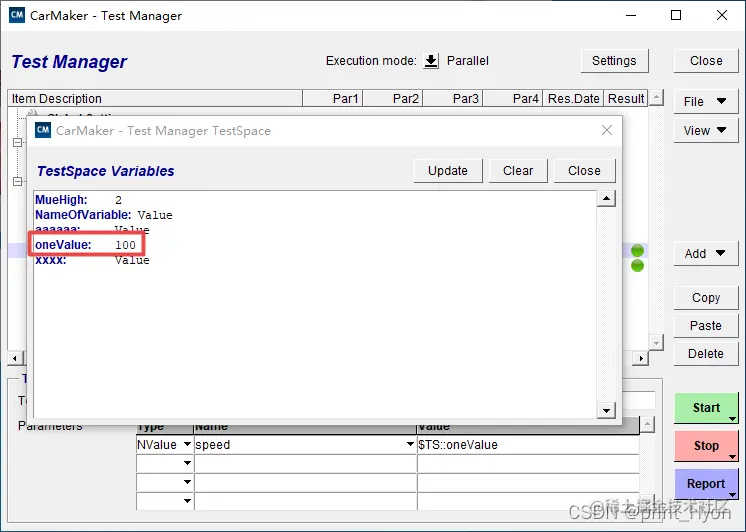
Task: Click the lower green result indicator dot
Action: point(637,266)
